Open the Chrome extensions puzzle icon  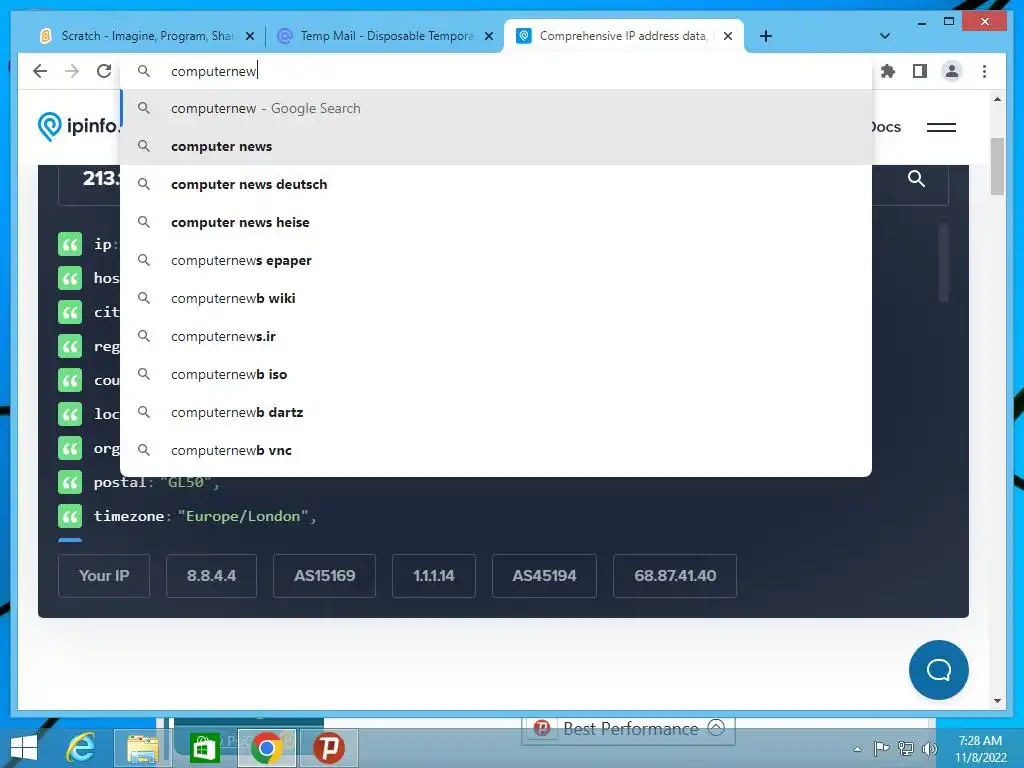coord(888,71)
